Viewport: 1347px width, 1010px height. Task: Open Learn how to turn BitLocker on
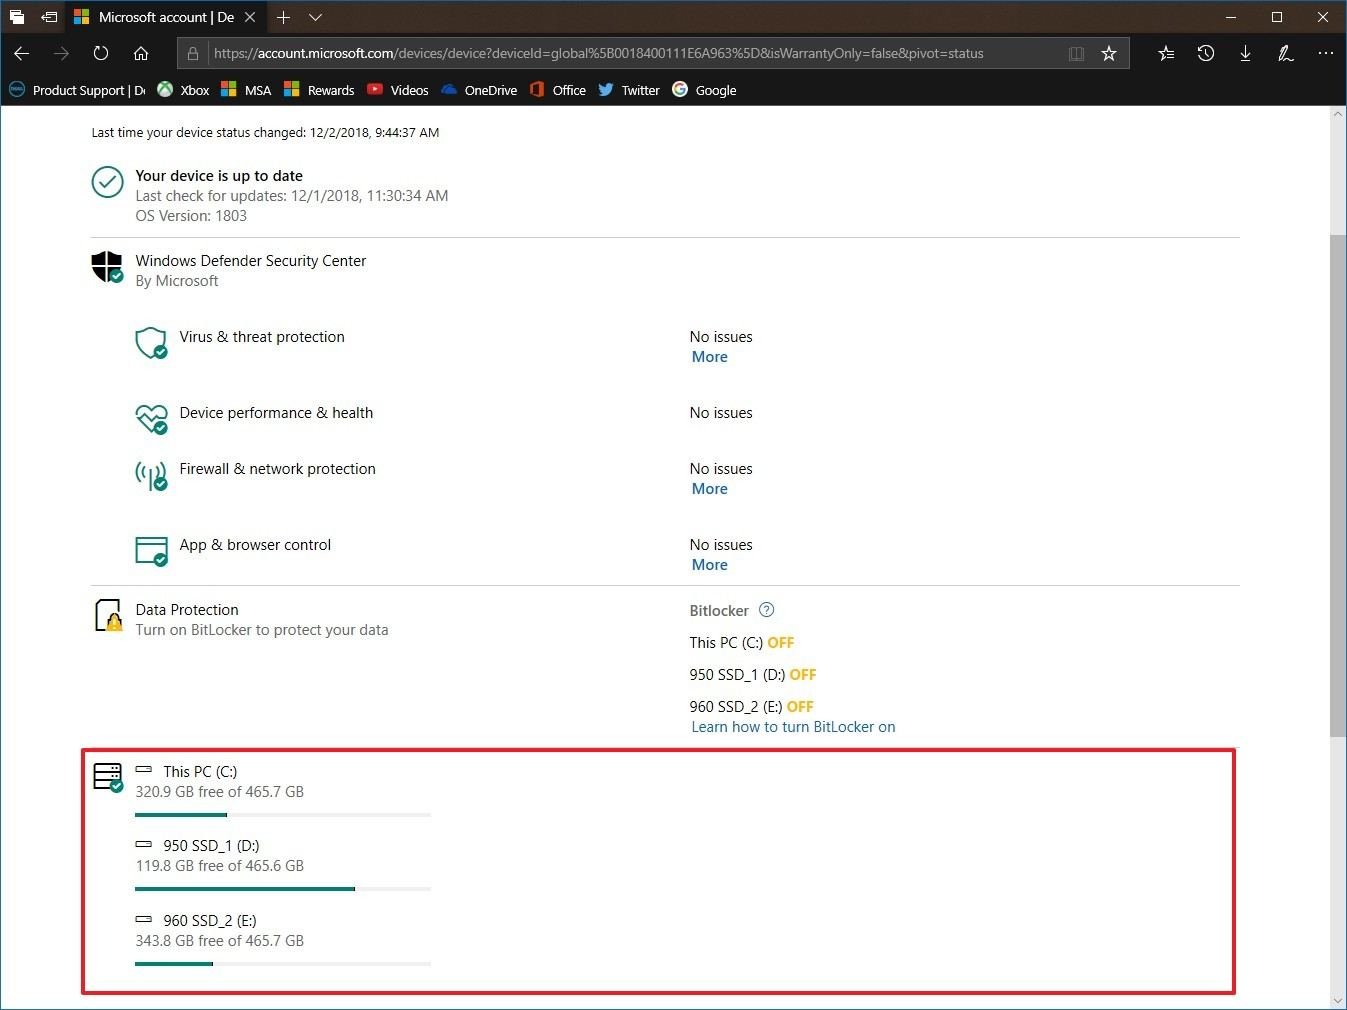coord(793,727)
